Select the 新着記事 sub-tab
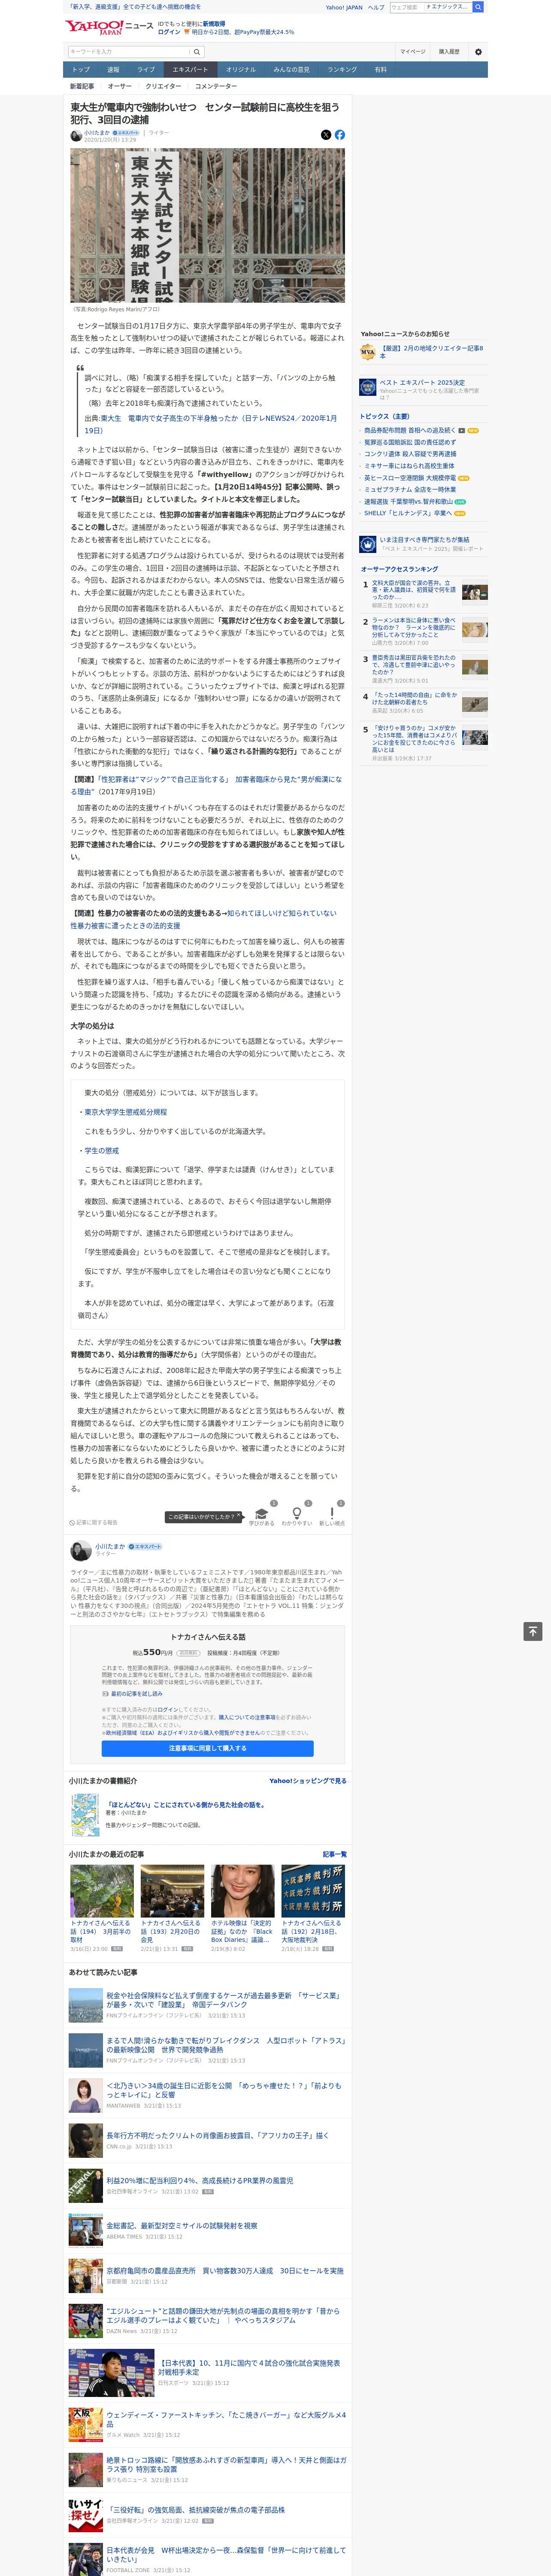The image size is (551, 2576). point(82,86)
